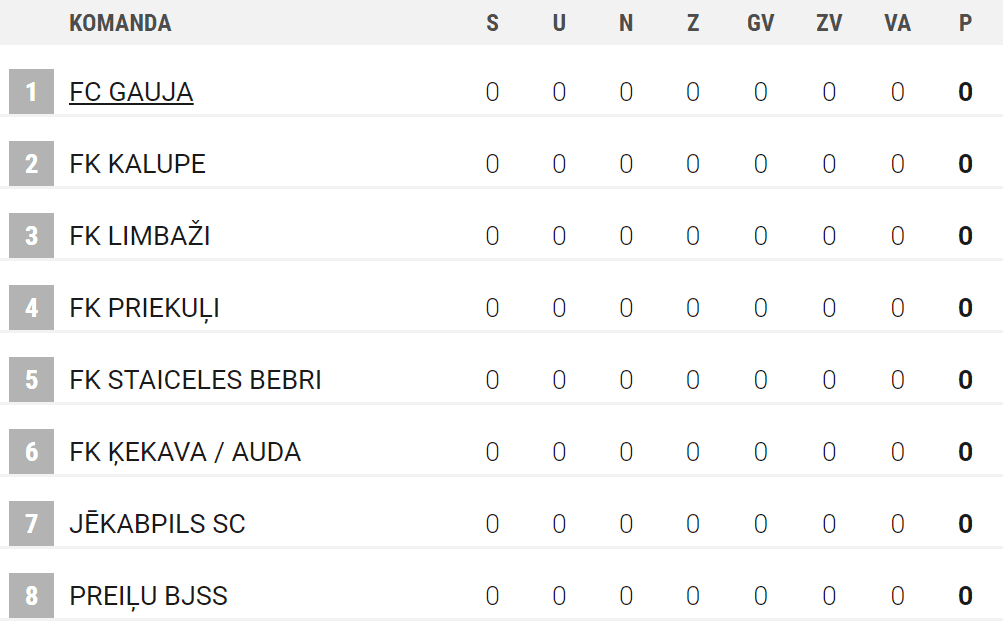Click rank badge number 8
Screen dimensions: 1003x636
[31, 596]
